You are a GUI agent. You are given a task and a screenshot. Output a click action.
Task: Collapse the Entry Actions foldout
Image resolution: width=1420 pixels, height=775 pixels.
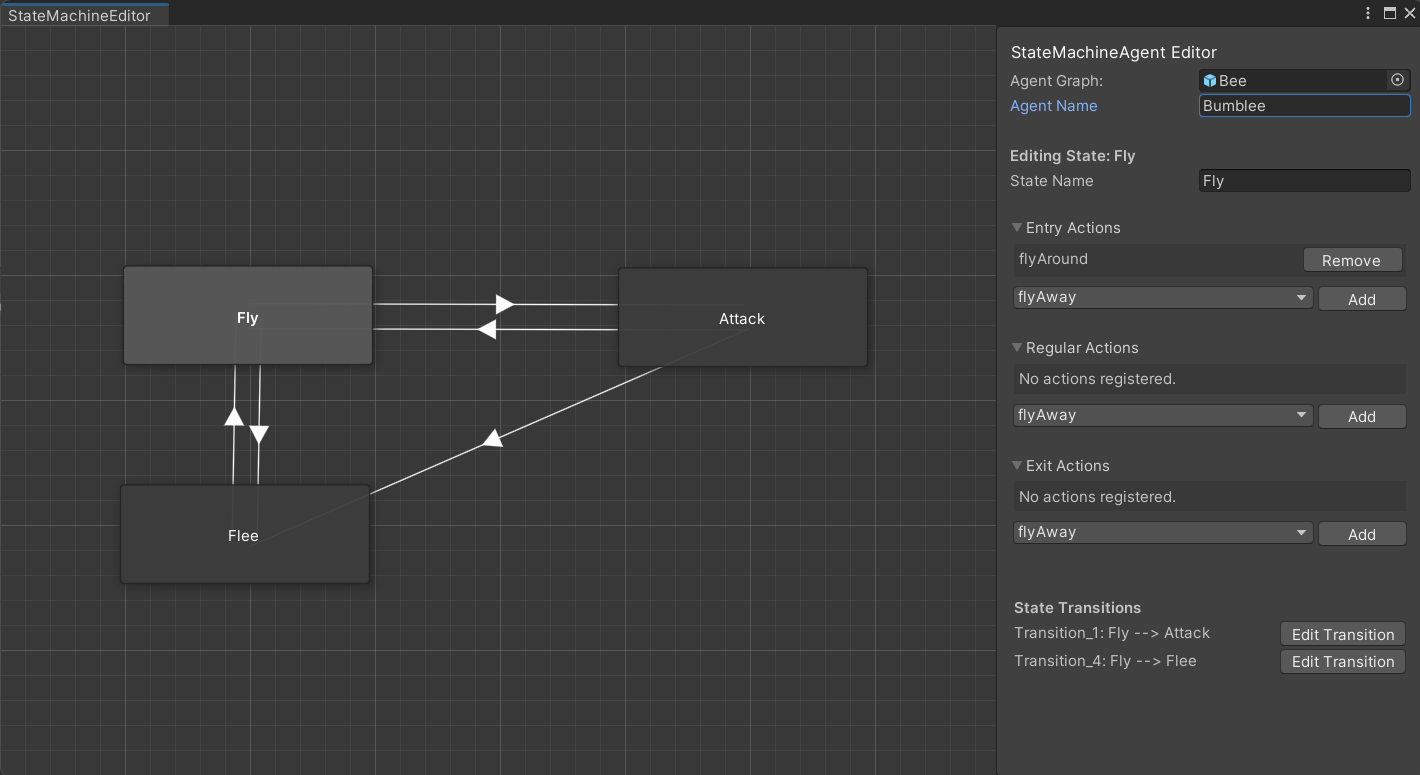(1017, 228)
